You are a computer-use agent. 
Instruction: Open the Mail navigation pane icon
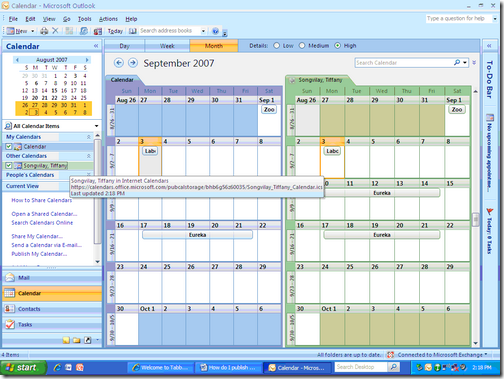(x=10, y=278)
